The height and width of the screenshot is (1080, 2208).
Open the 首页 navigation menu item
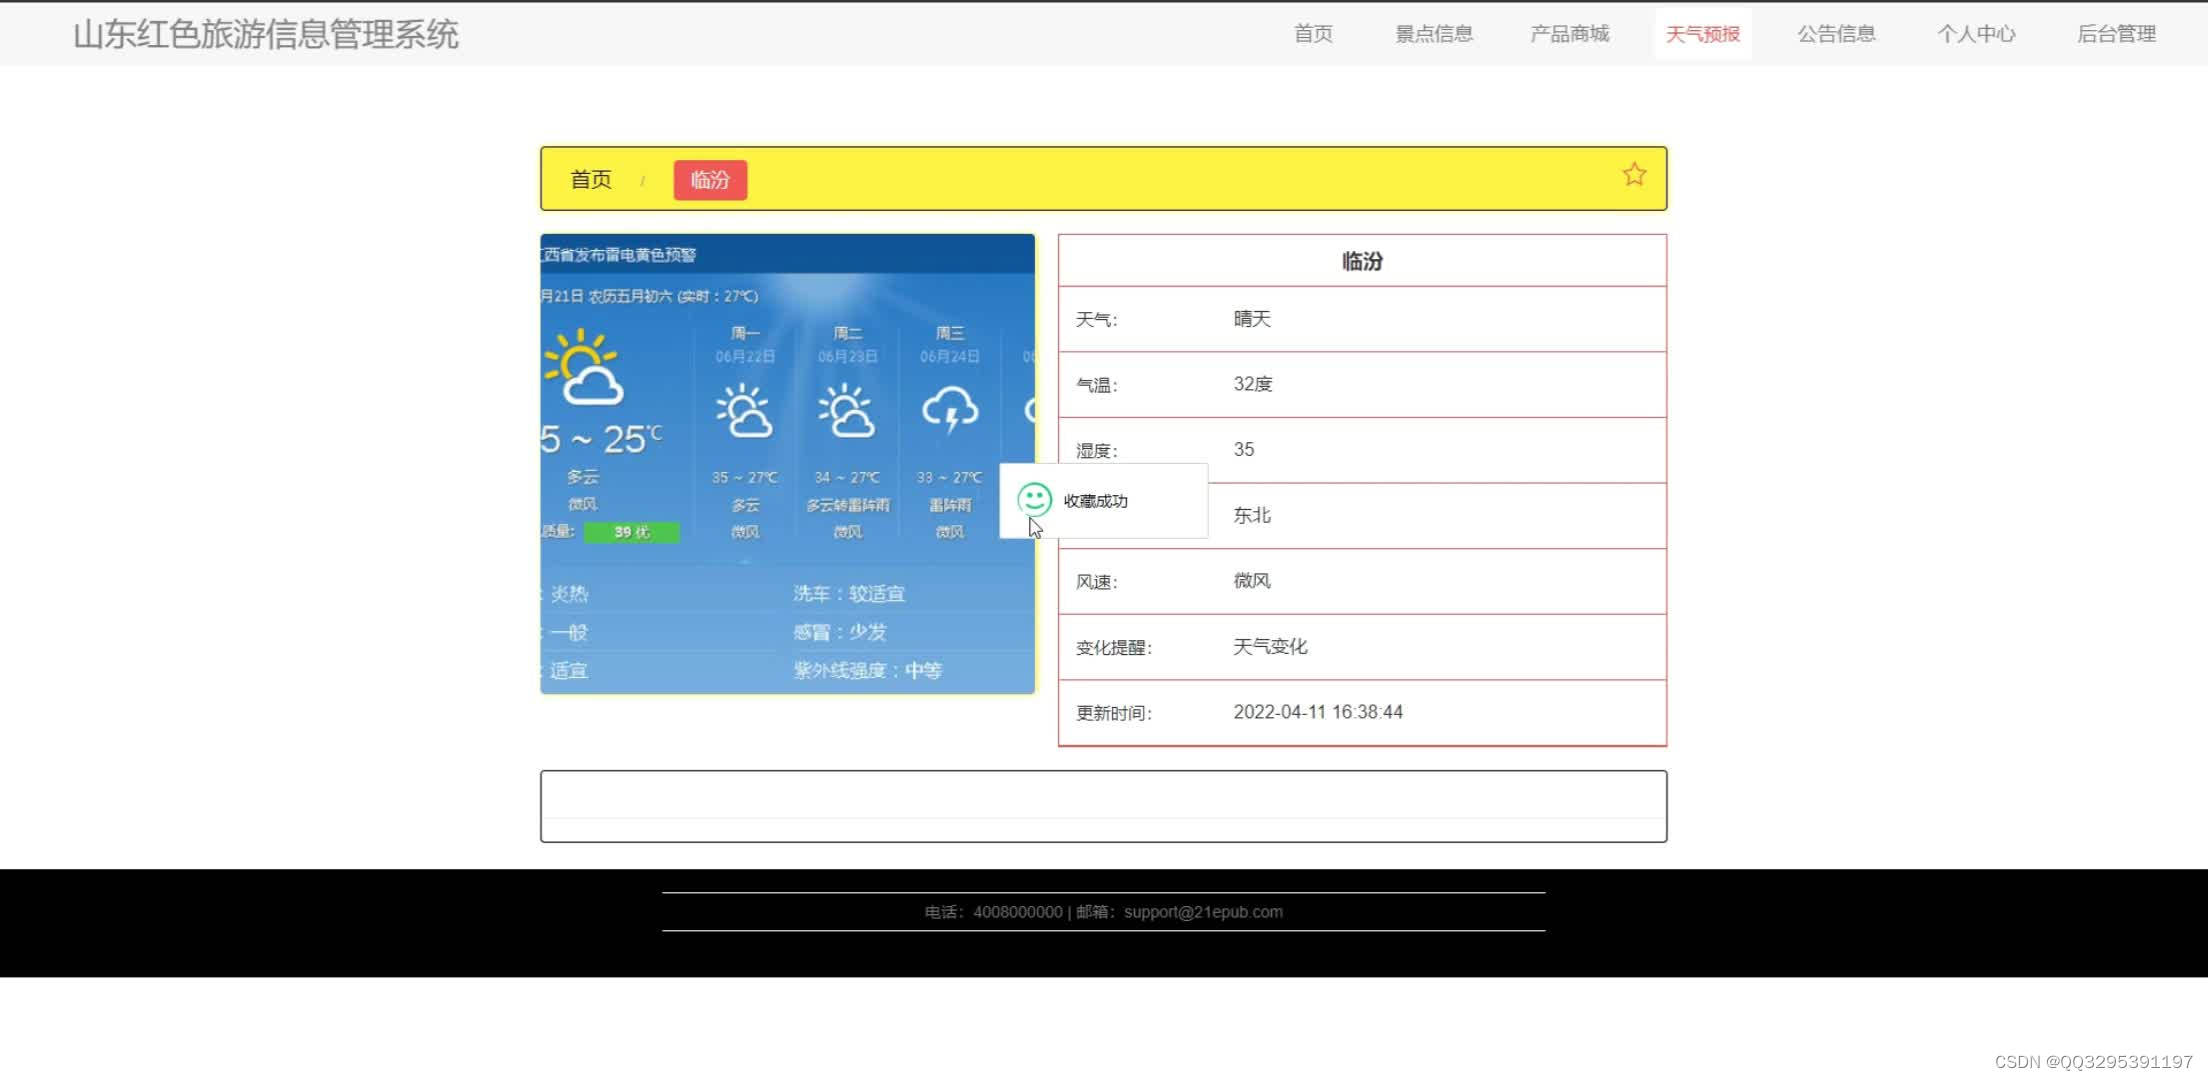tap(1313, 34)
